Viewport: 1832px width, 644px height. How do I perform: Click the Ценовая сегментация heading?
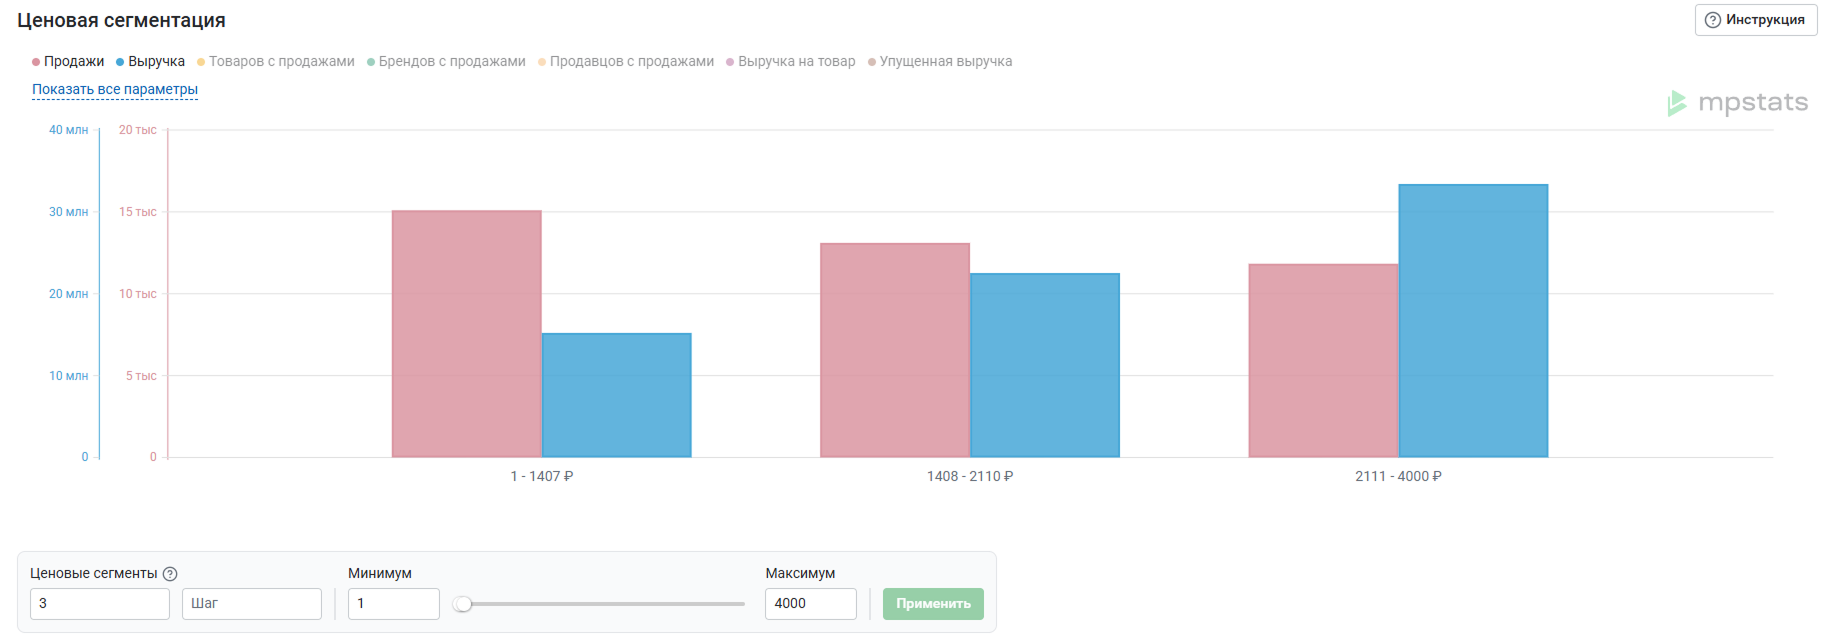(x=121, y=21)
